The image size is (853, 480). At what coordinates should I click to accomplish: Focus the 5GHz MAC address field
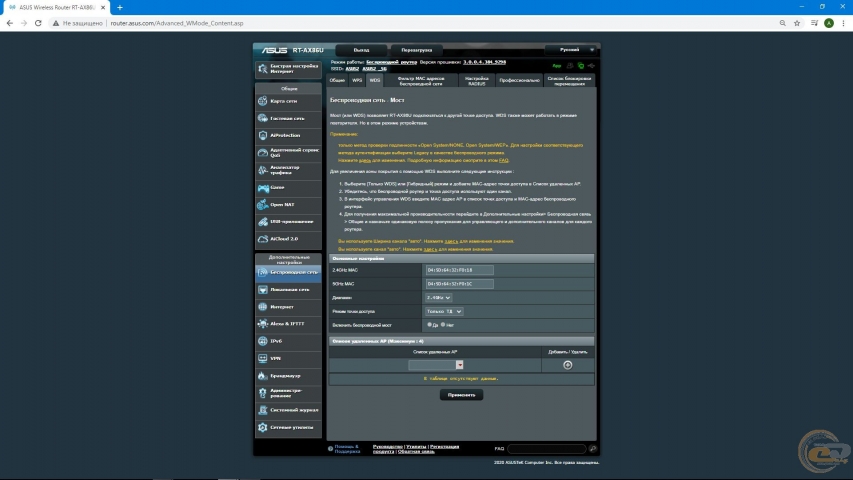click(x=460, y=284)
